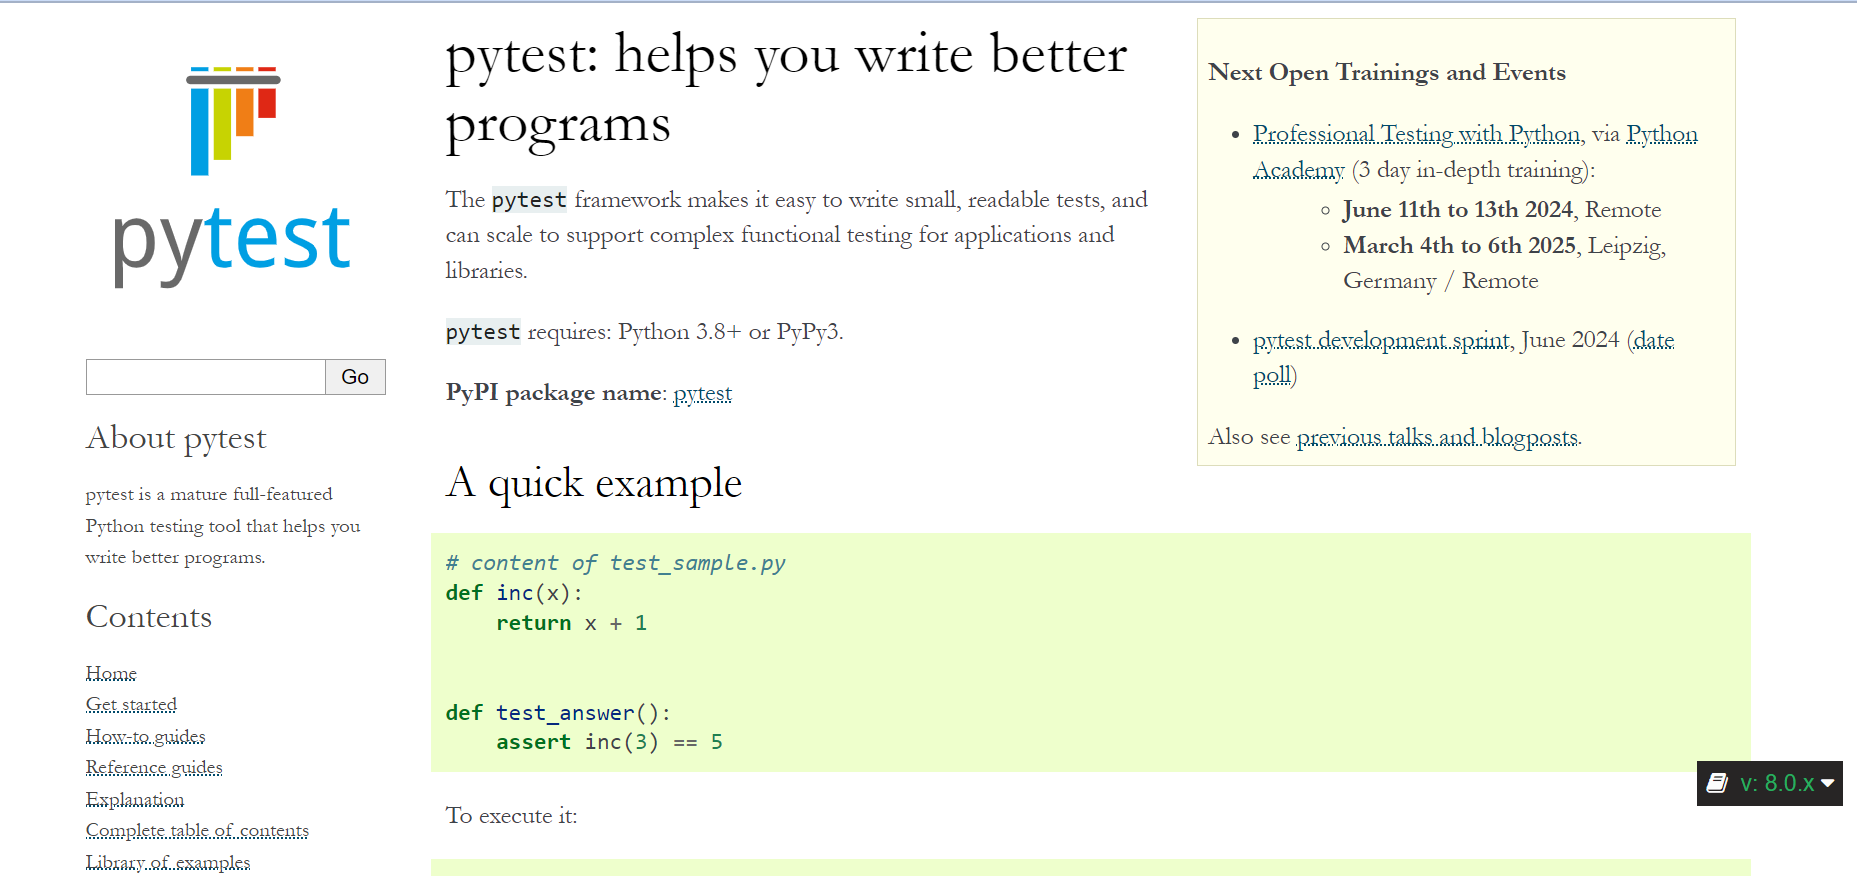
Task: Open the v: 8.0.x version menu arrow
Action: coord(1827,784)
